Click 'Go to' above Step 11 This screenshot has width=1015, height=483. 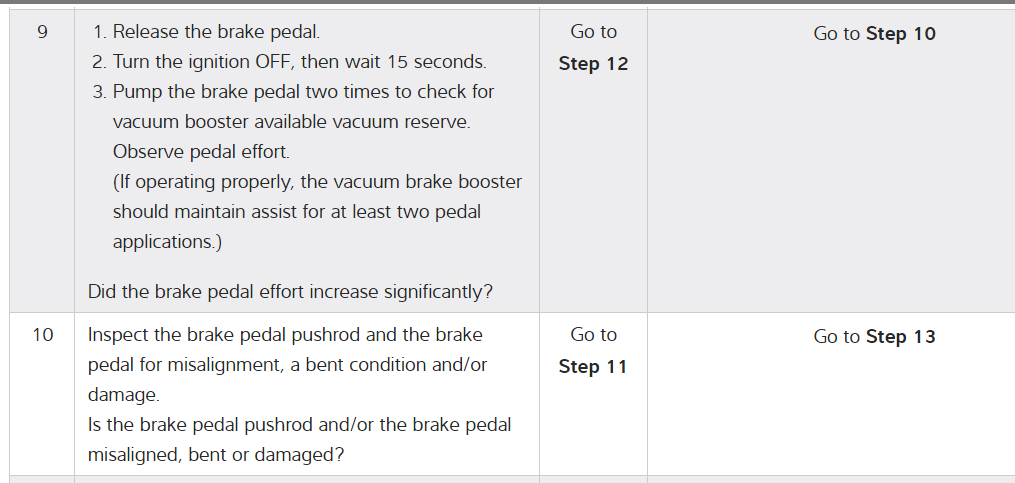(x=593, y=335)
